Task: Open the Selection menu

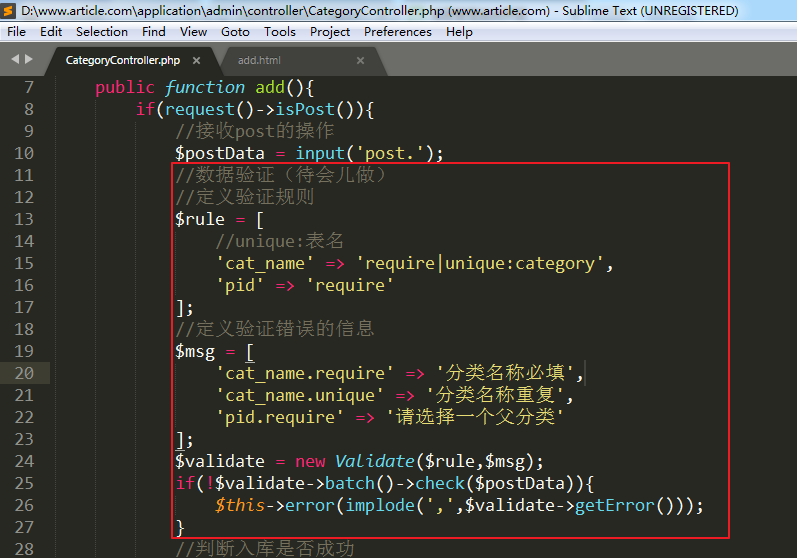Action: [101, 31]
